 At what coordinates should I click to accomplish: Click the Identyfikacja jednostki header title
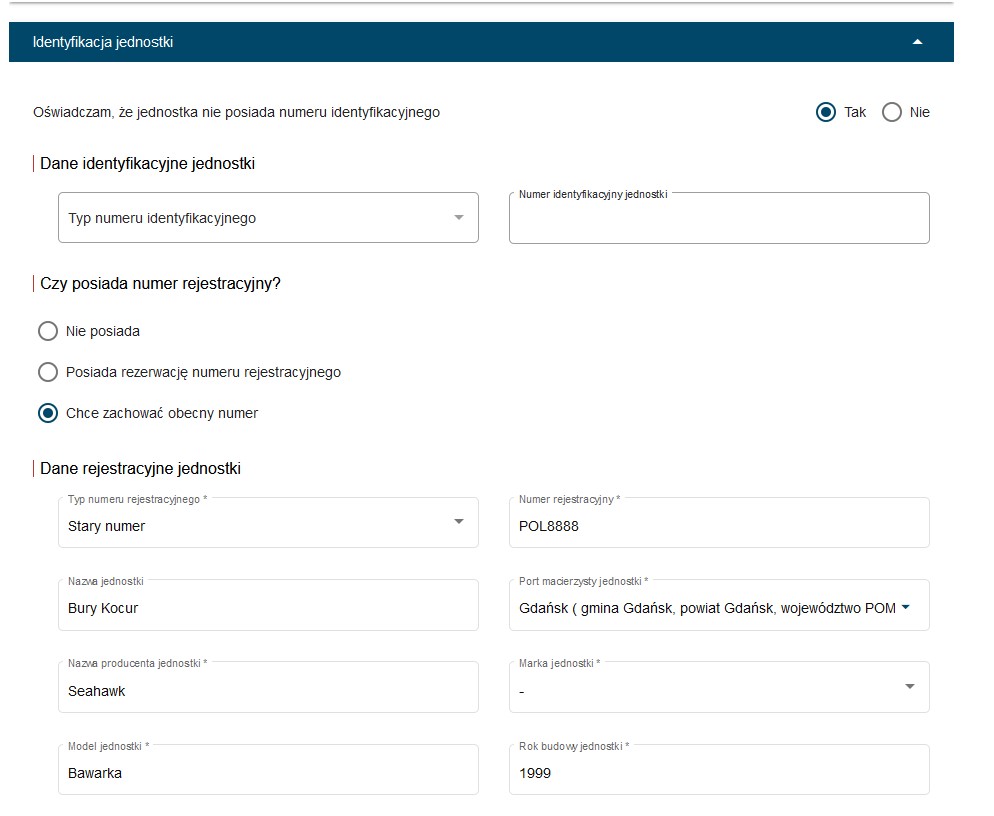coord(103,42)
